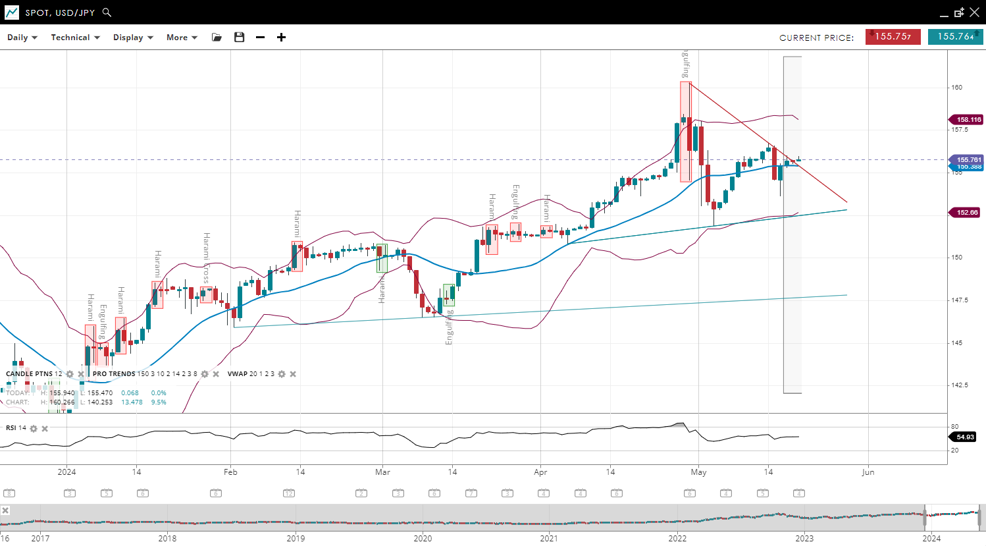Open the symbol search magnifier icon
The width and height of the screenshot is (986, 546).
coord(107,13)
